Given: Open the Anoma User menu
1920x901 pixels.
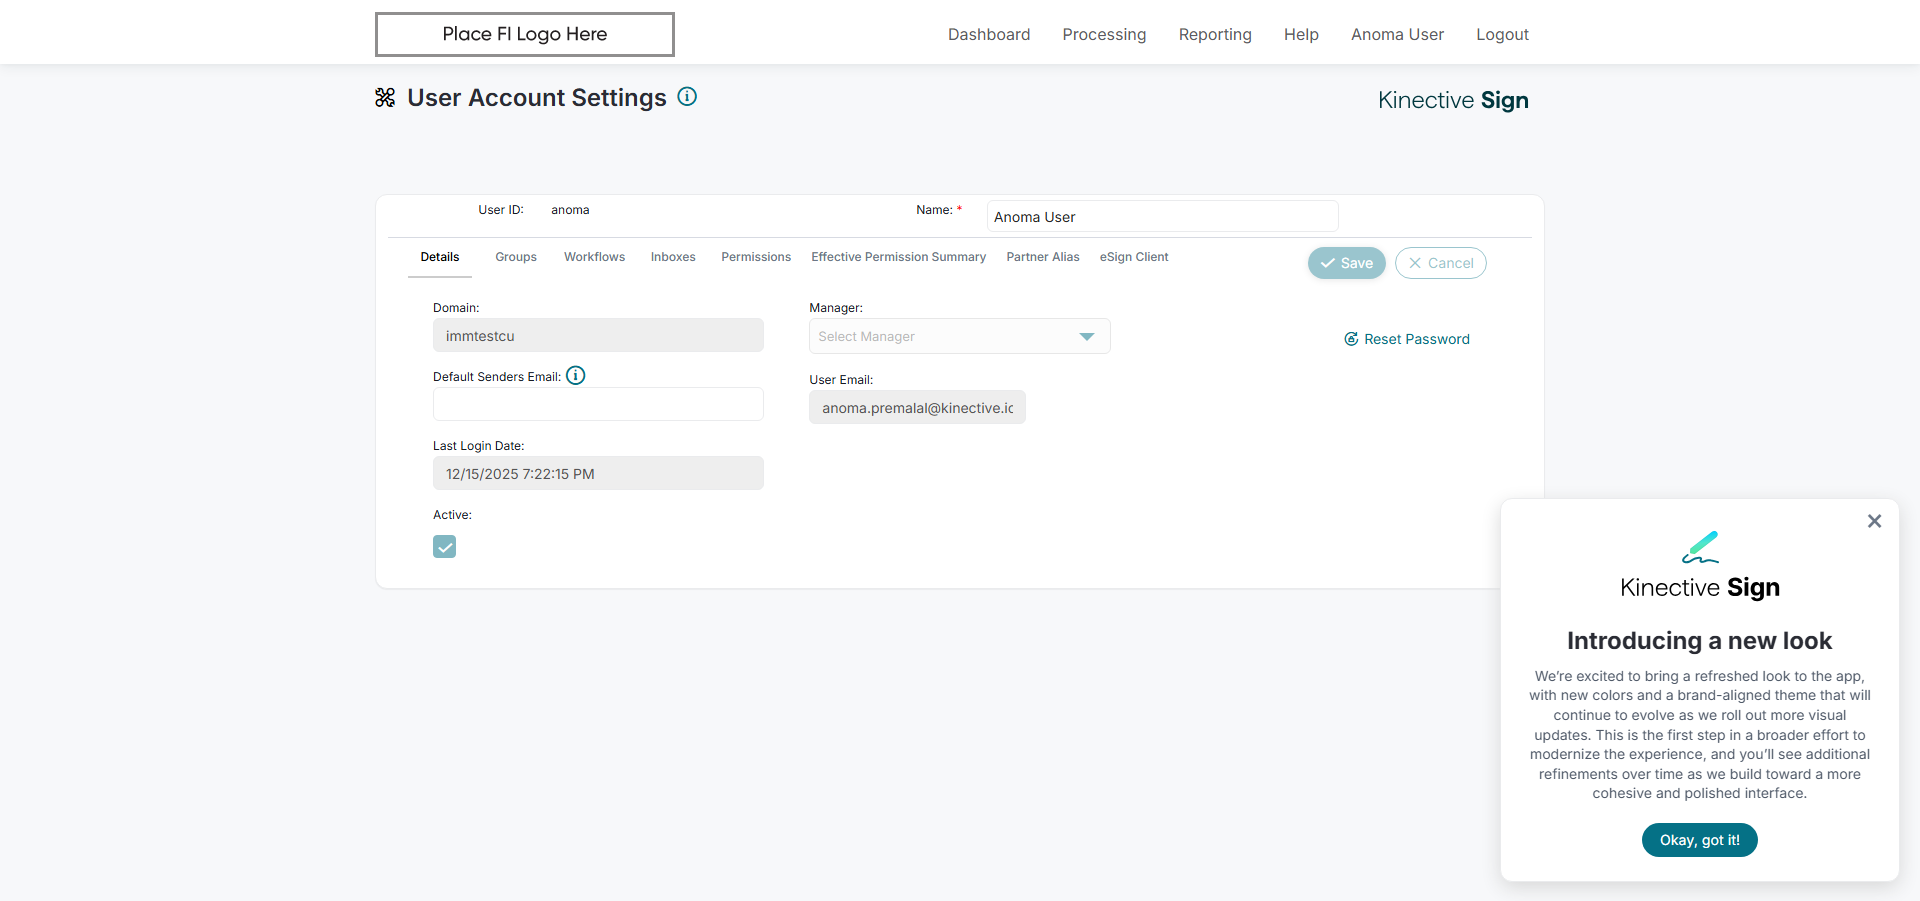Looking at the screenshot, I should (x=1397, y=34).
